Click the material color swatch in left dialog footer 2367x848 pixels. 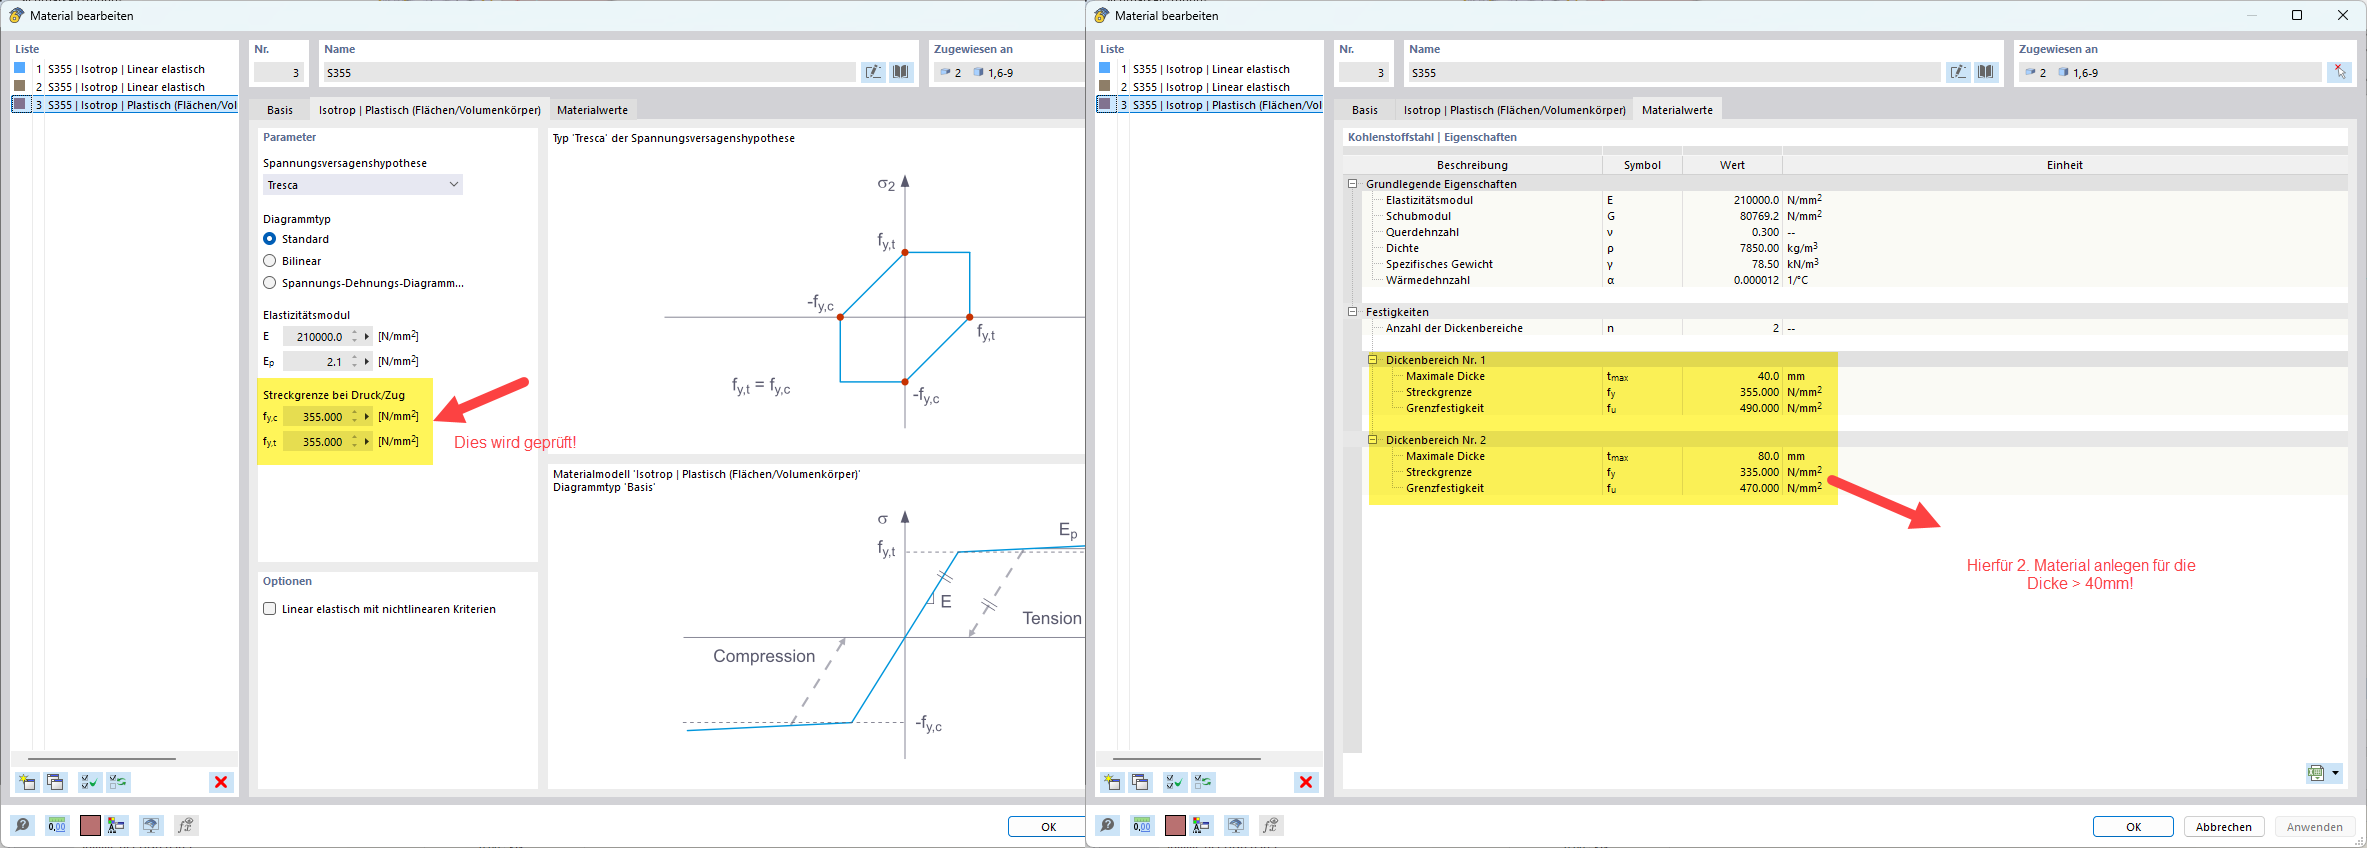90,825
